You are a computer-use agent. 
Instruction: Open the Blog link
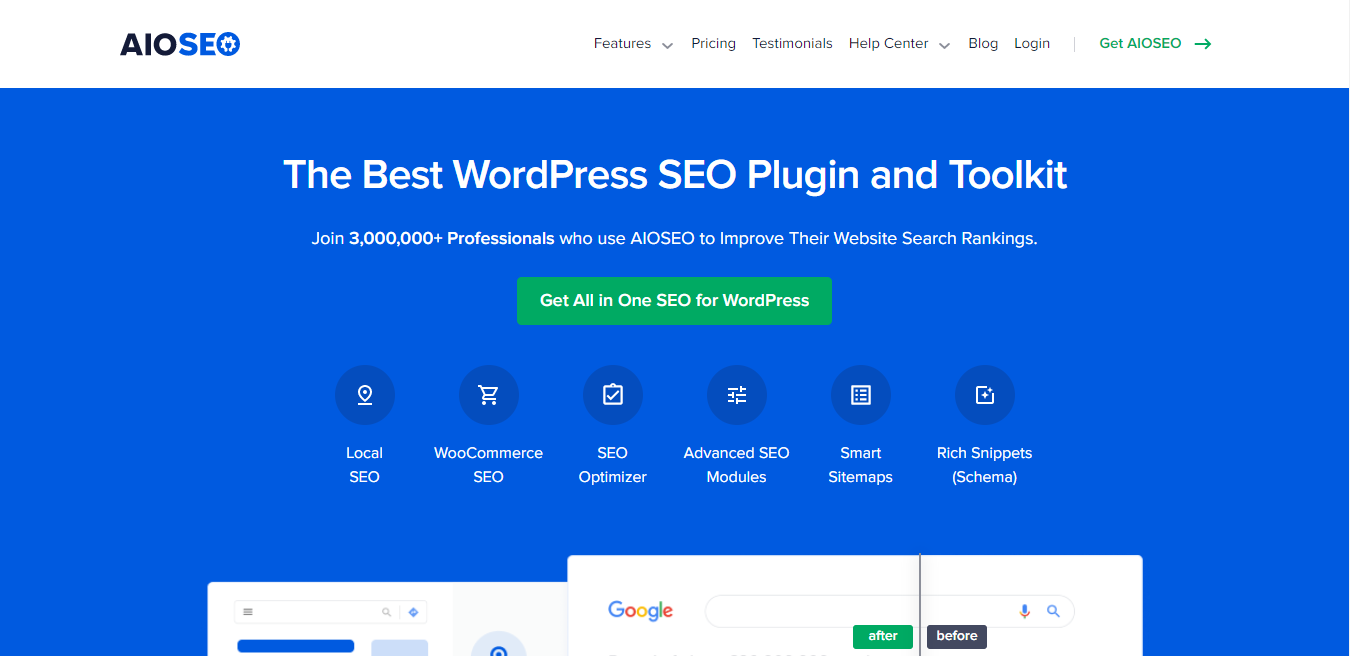[x=983, y=44]
